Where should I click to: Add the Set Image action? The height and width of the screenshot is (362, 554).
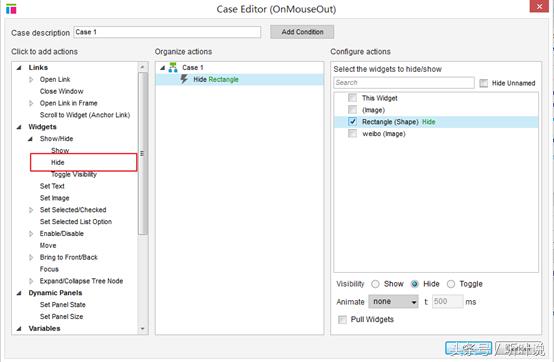(54, 198)
